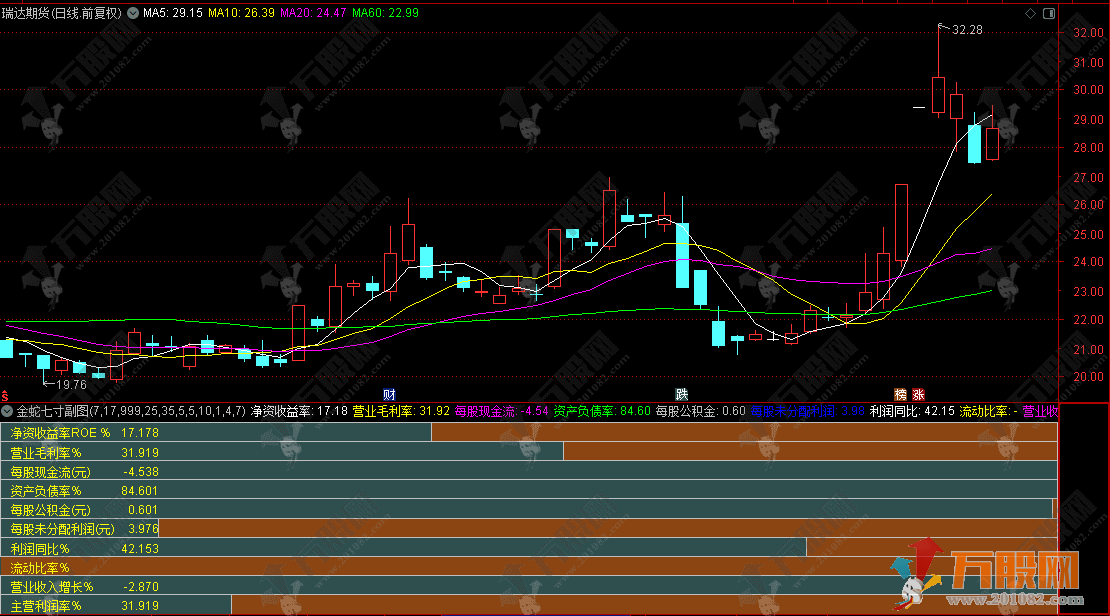Viewport: 1110px width, 616px height.
Task: Click the 榜 marker on the time axis
Action: pyautogui.click(x=901, y=395)
